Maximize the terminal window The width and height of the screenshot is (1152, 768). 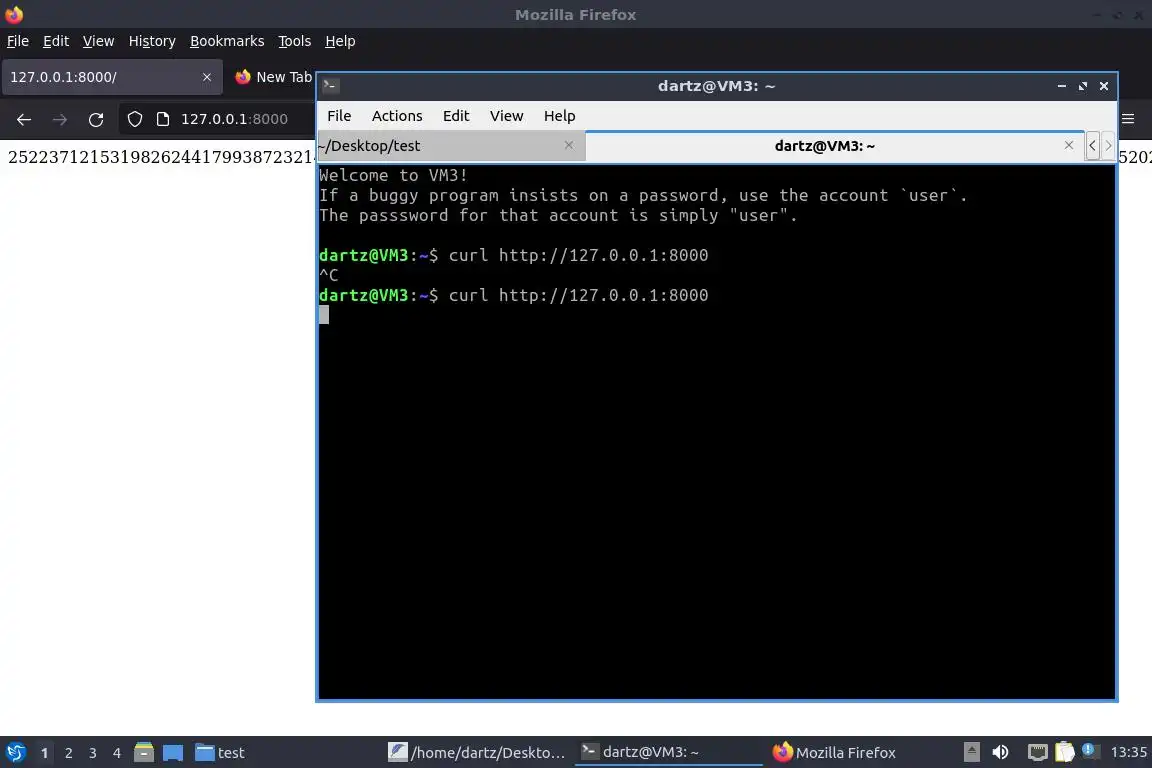(x=1083, y=86)
